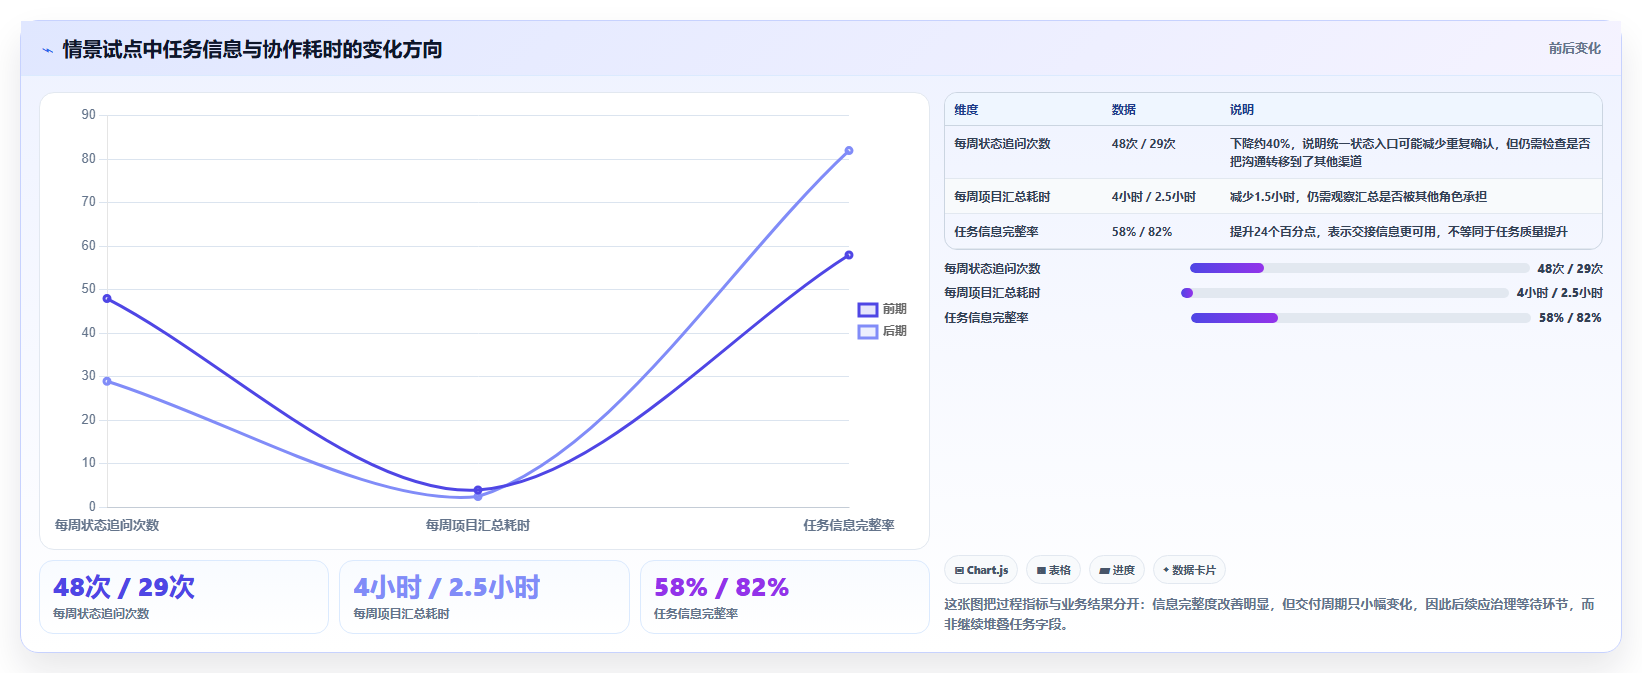The height and width of the screenshot is (673, 1642).
Task: Click the summary paragraph starting 这张图把过程指标
Action: coord(1269,614)
